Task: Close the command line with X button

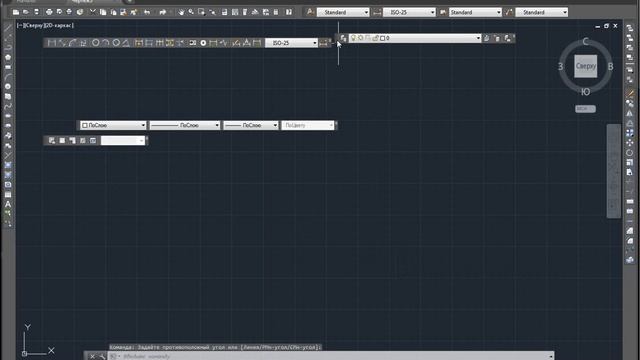Action: pos(92,356)
